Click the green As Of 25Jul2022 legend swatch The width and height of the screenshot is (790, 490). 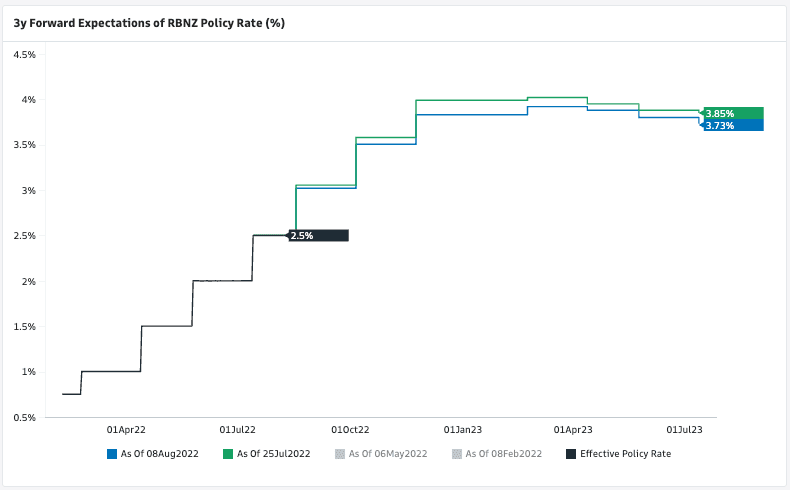[x=228, y=454]
